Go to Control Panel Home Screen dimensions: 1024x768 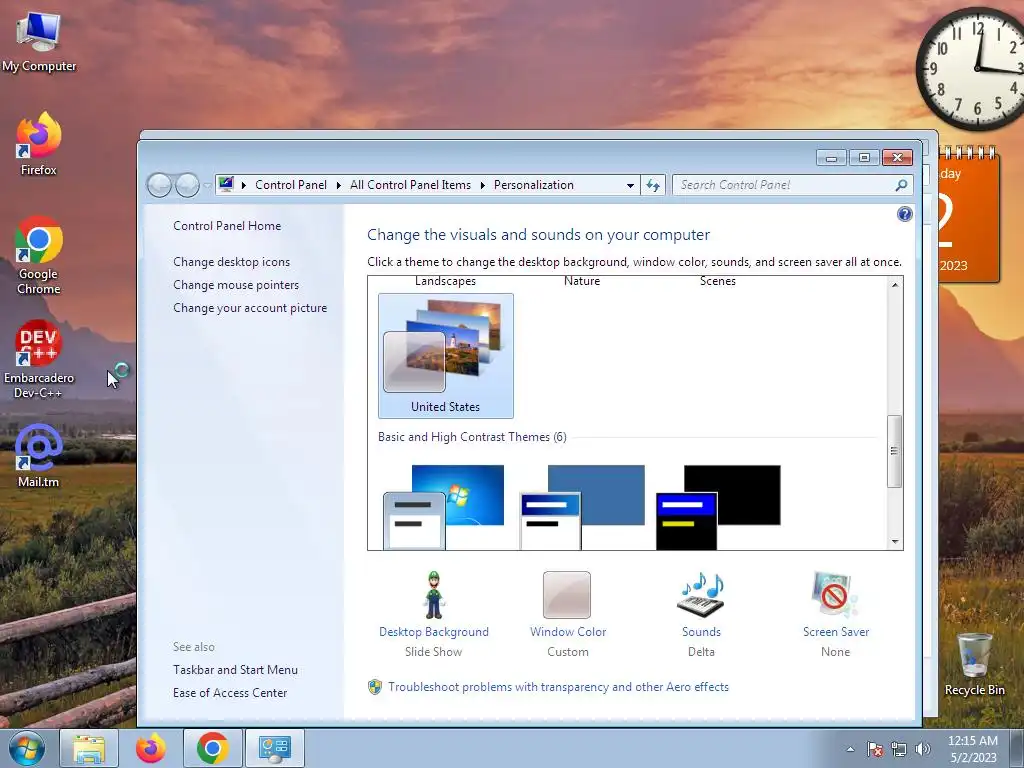coord(227,226)
